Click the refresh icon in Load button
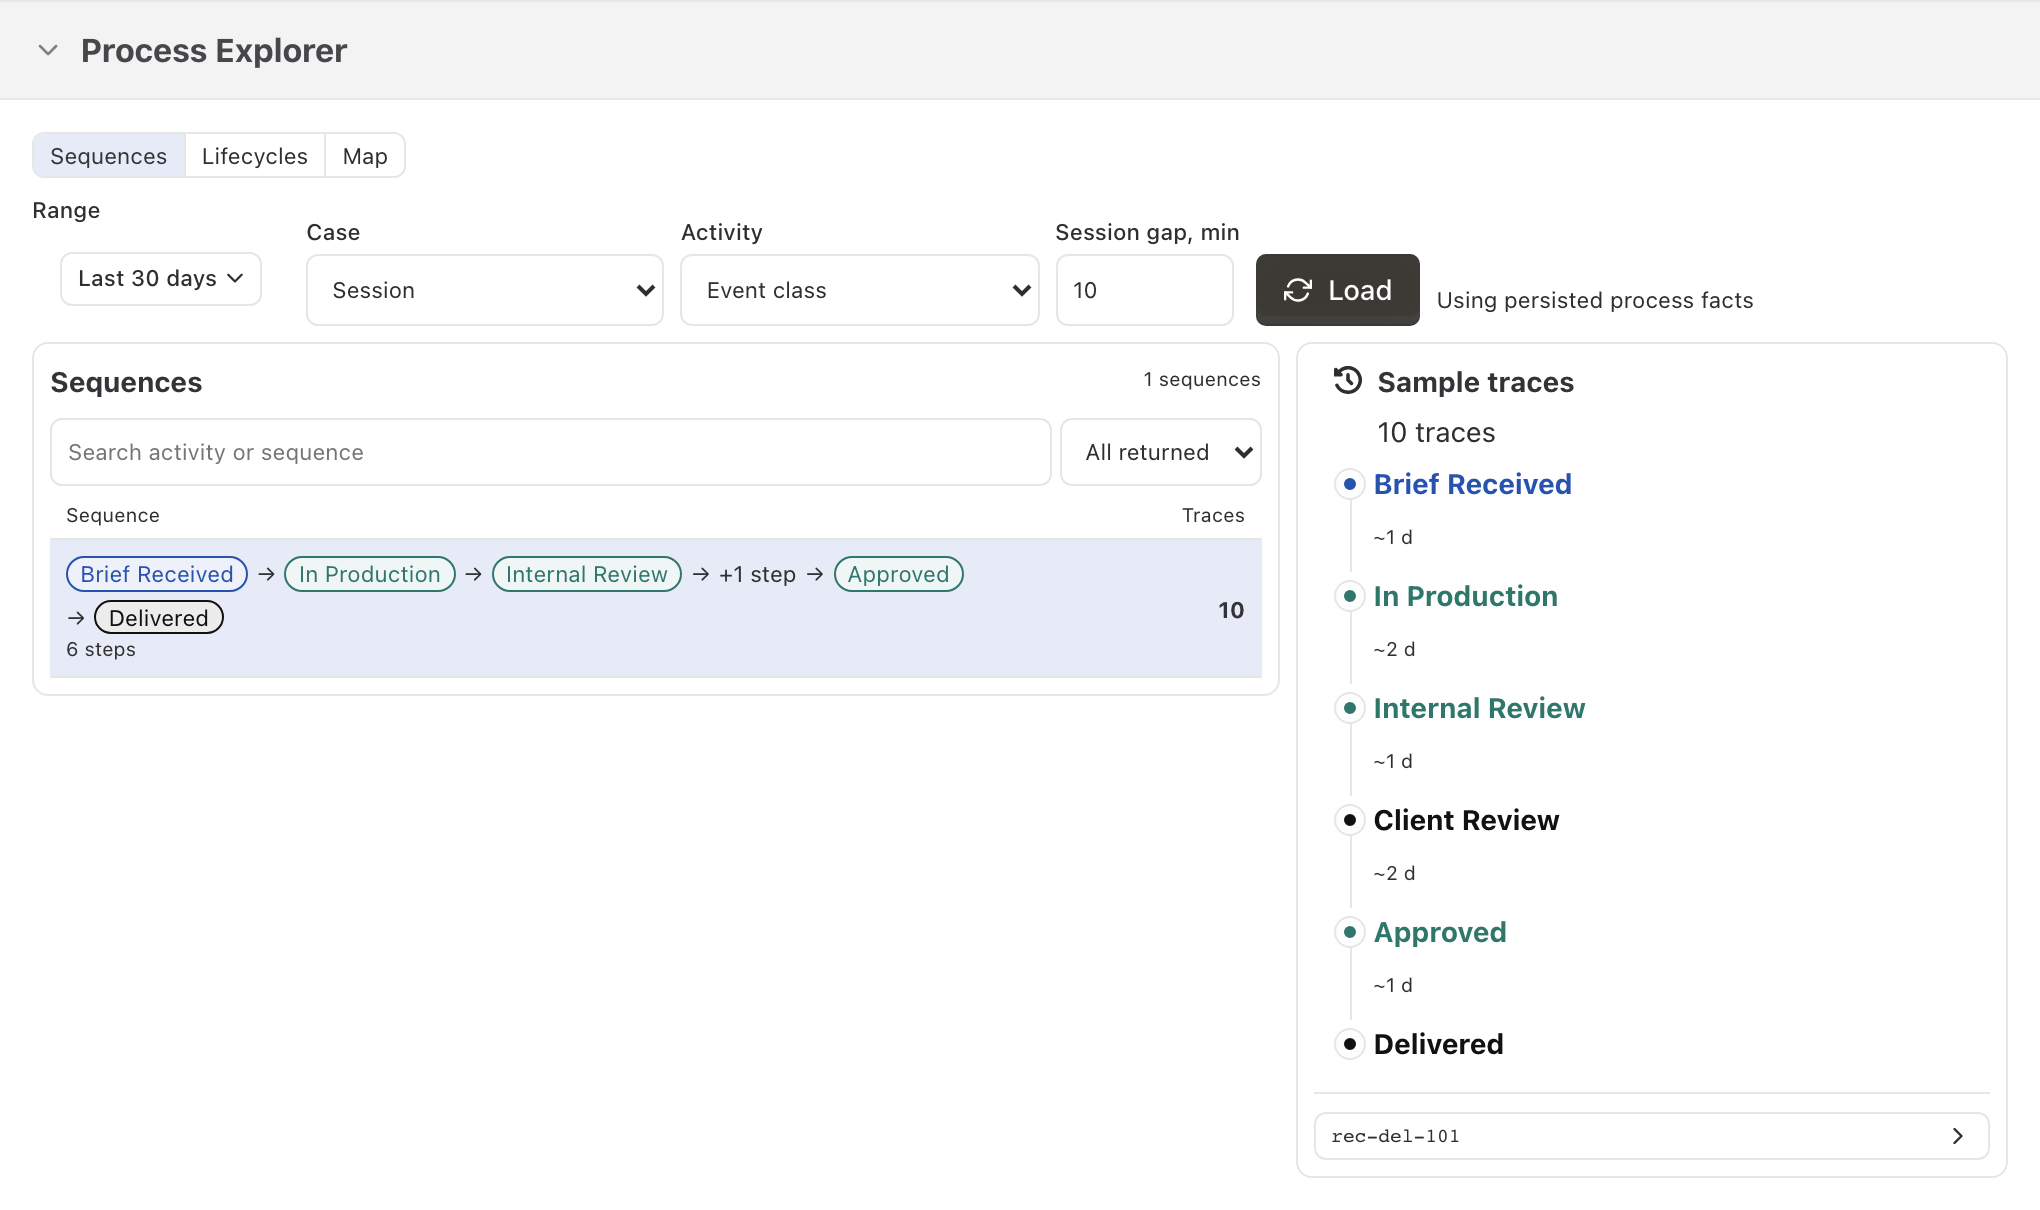Screen dimensions: 2040x1210 (x=1298, y=290)
